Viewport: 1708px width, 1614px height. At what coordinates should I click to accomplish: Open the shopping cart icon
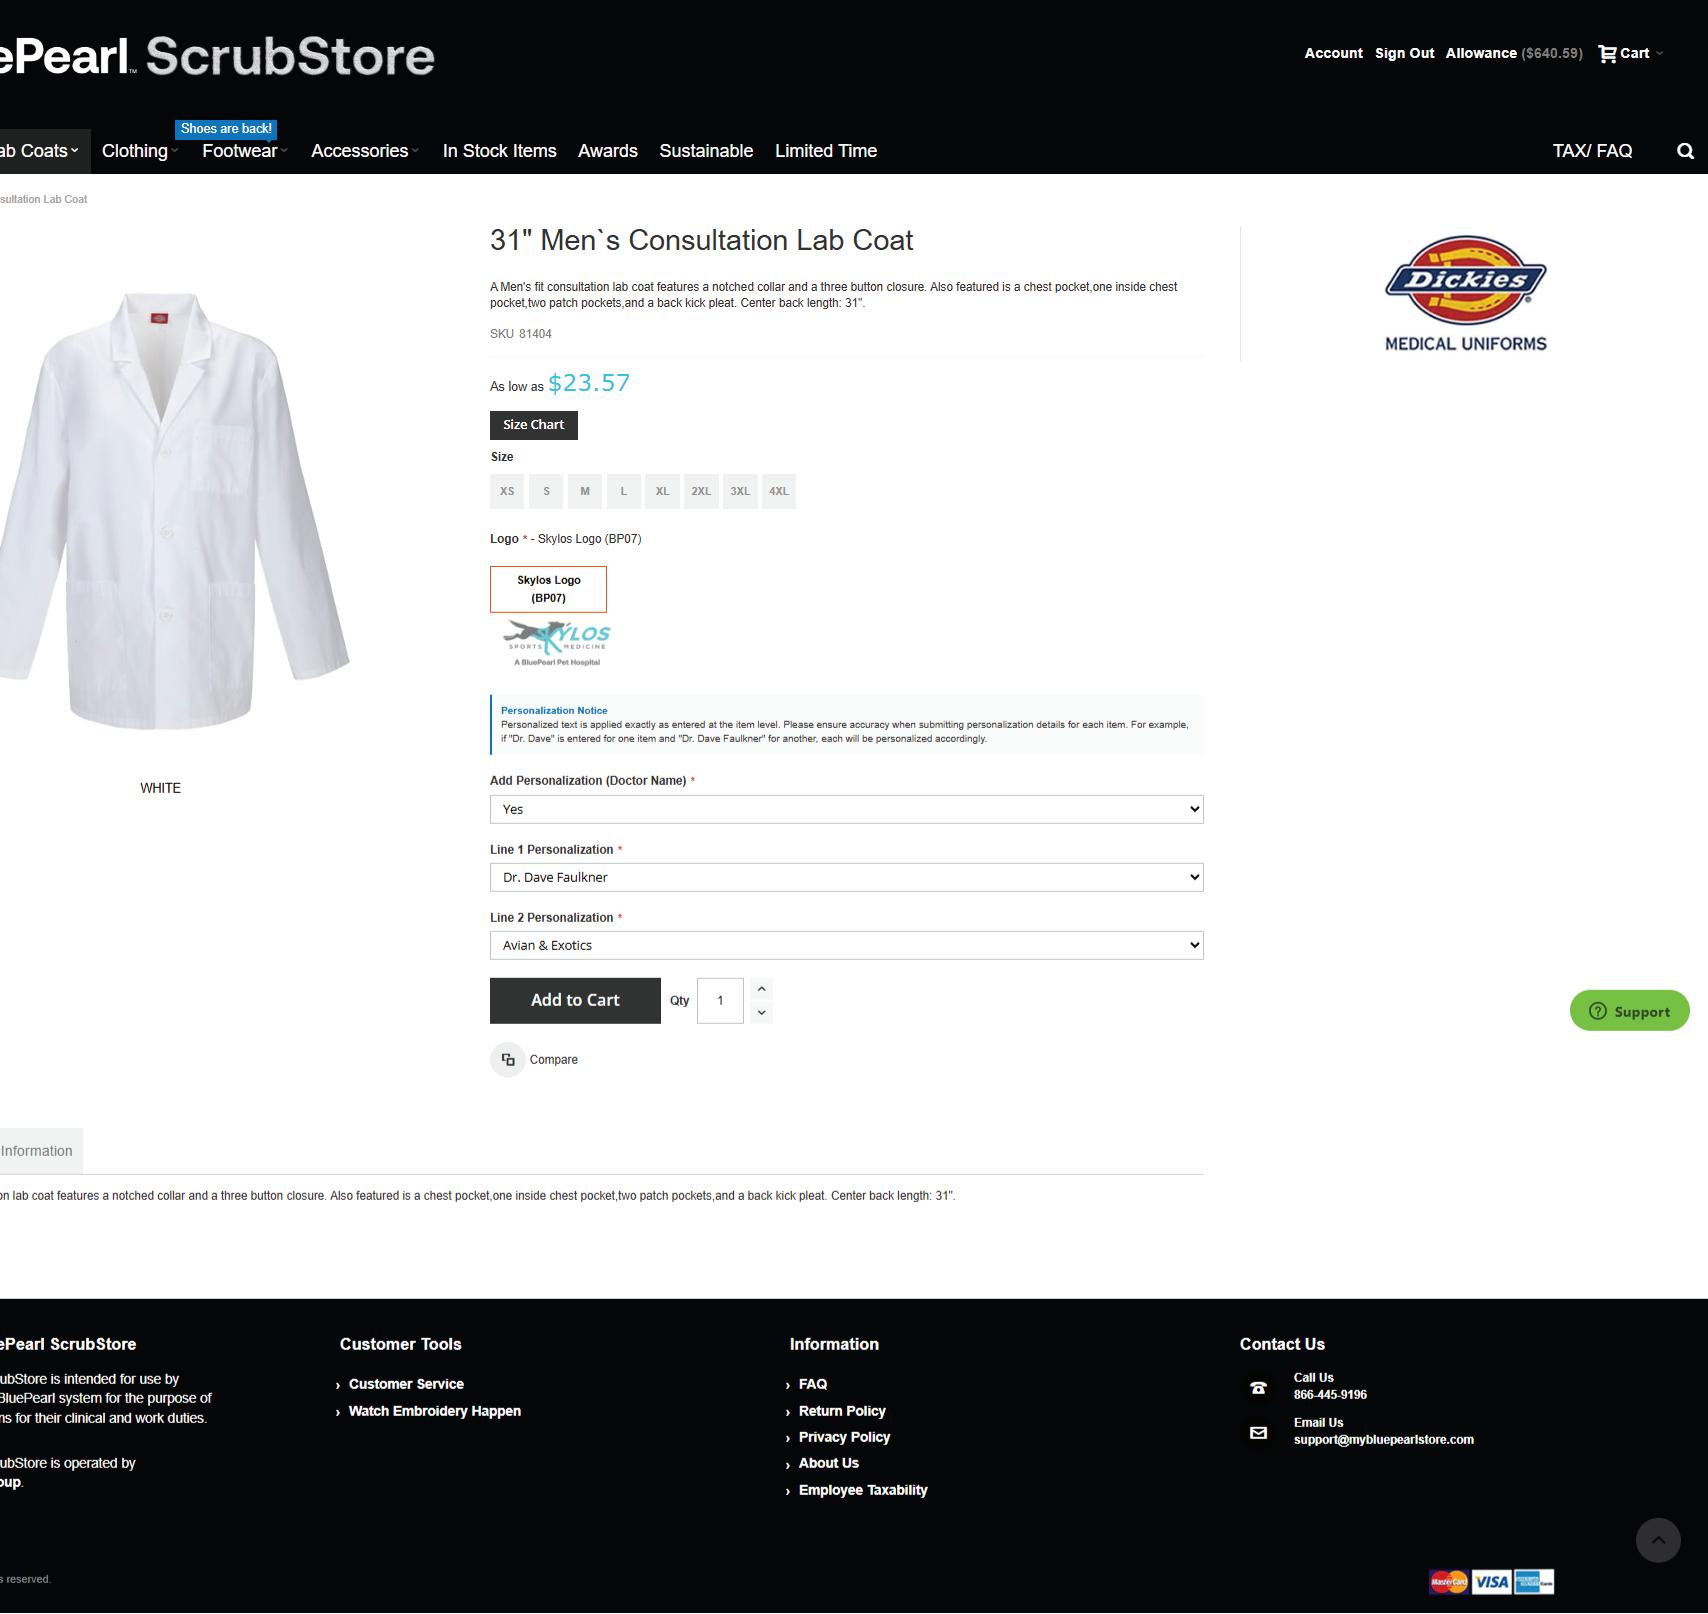click(1607, 54)
